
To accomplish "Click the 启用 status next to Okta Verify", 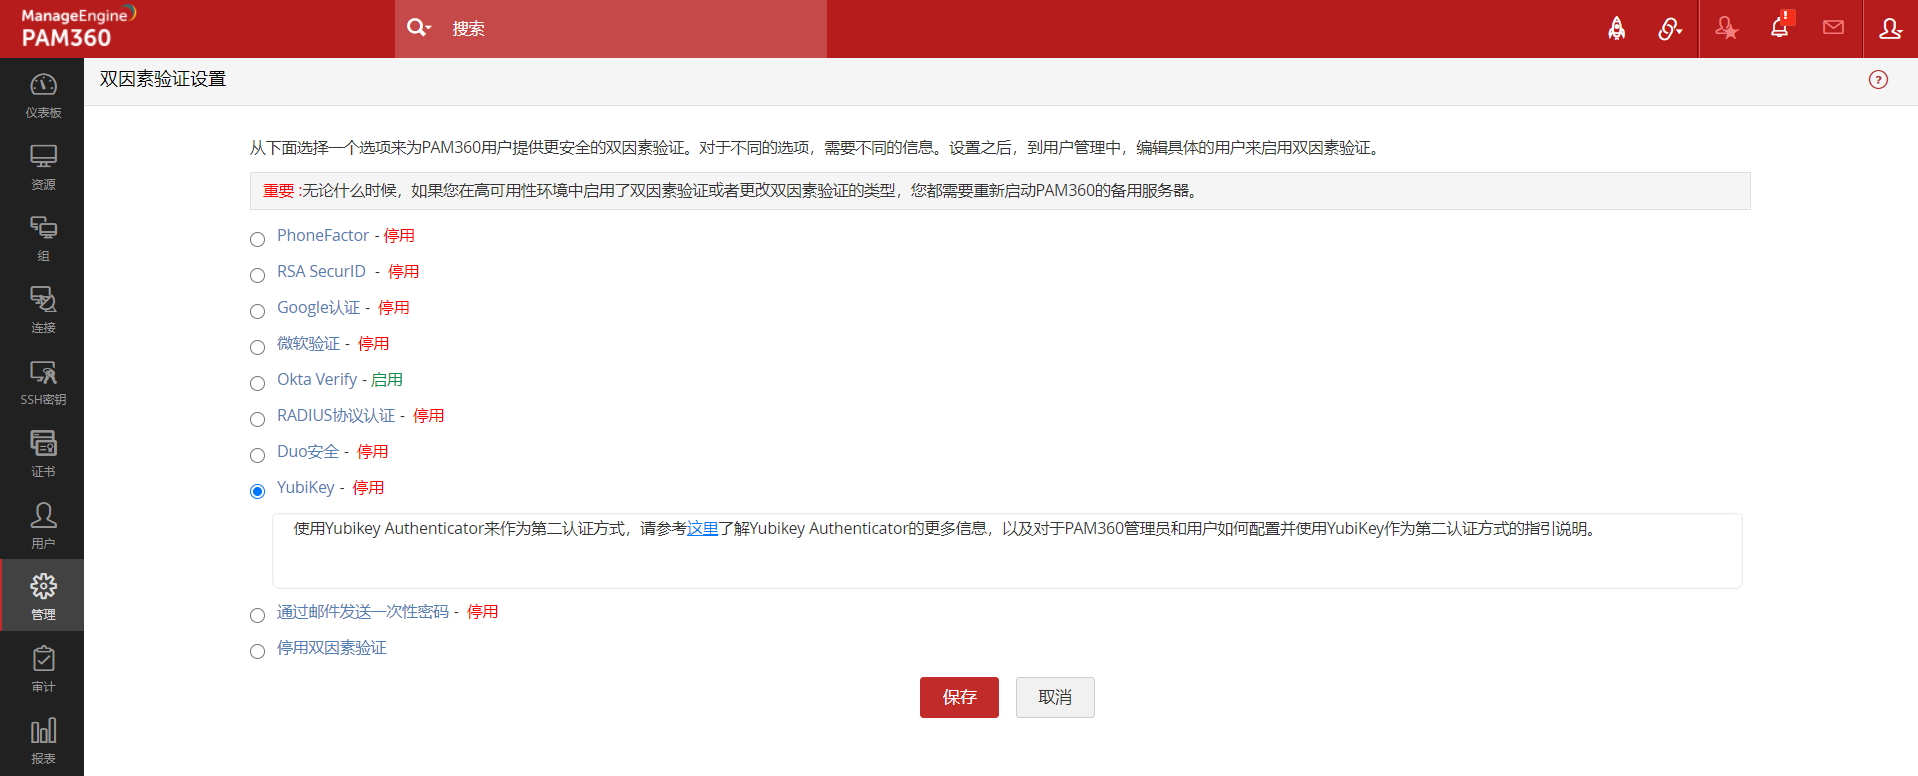I will pos(387,380).
